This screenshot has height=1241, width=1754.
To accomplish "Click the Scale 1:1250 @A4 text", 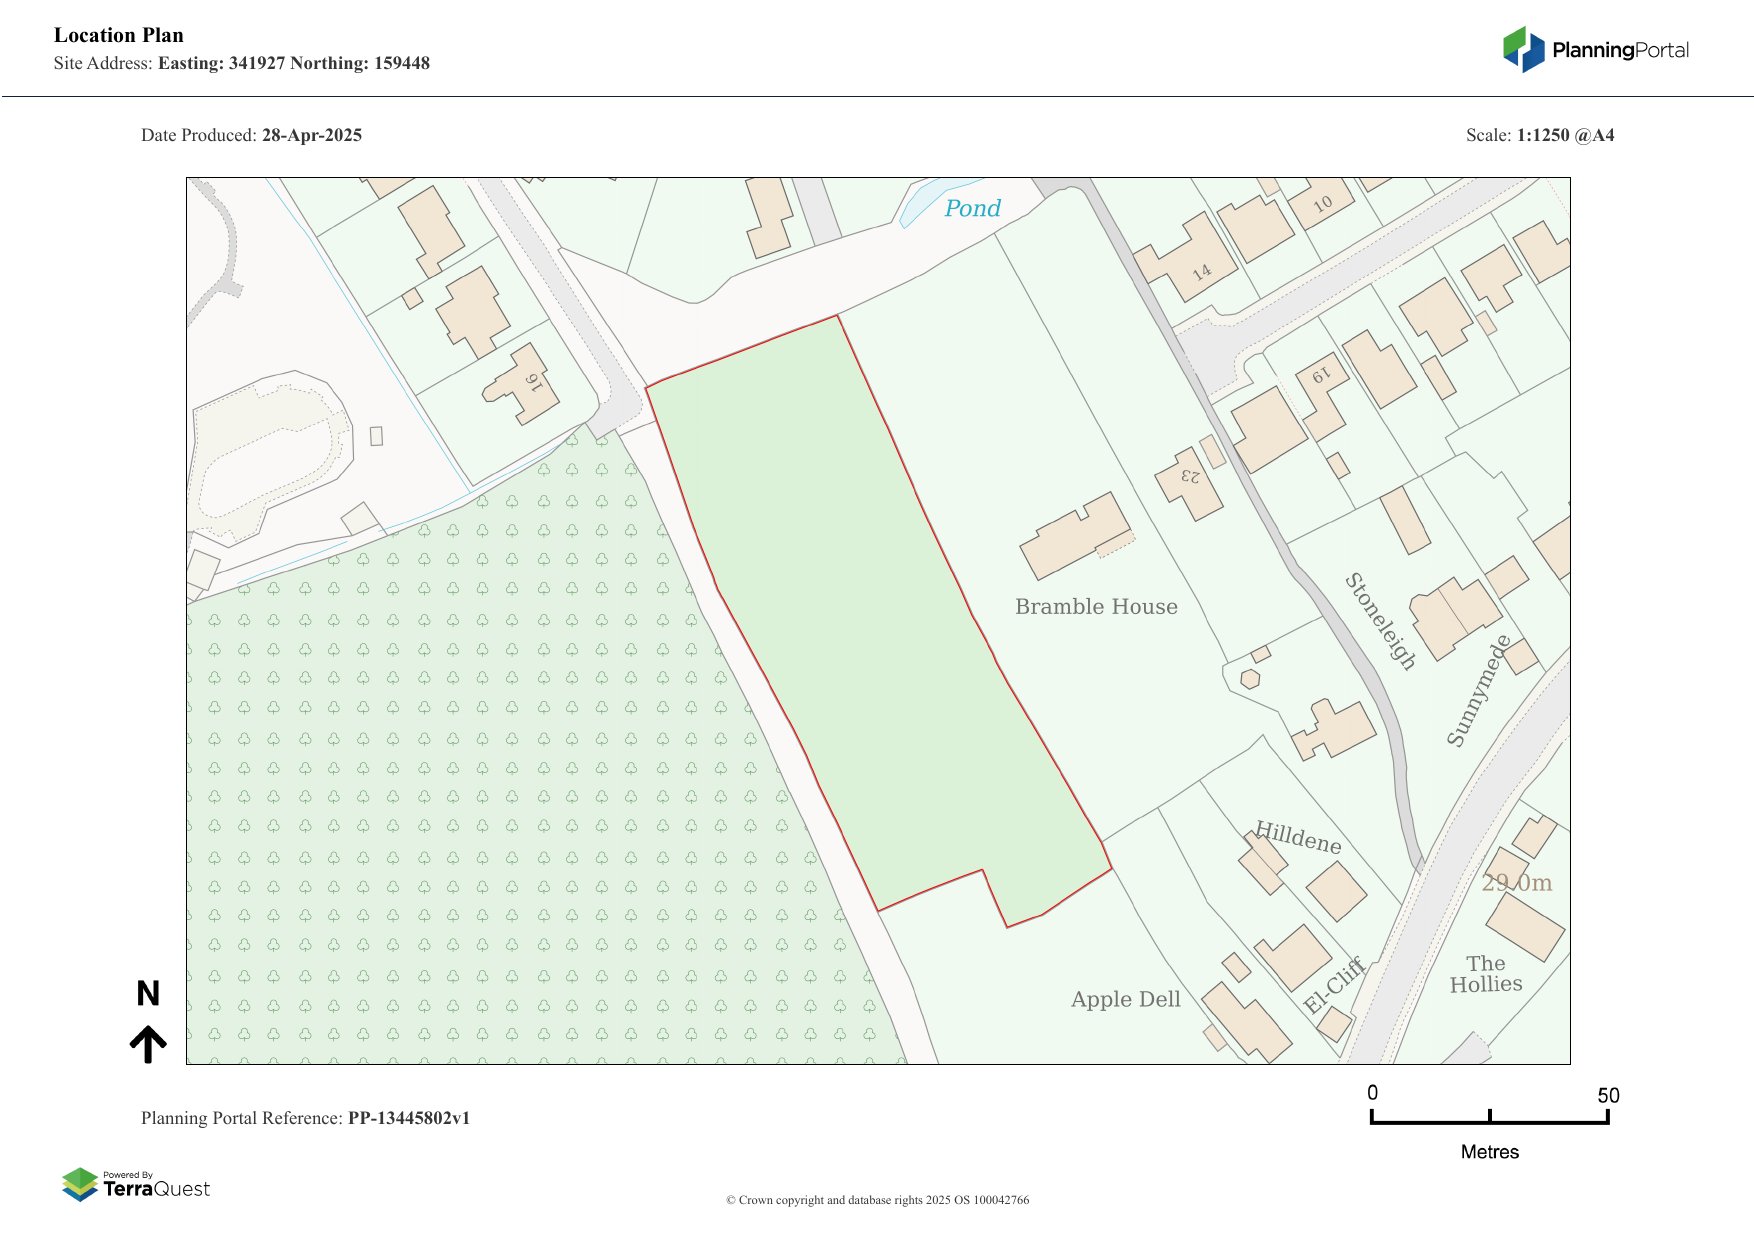I will [1539, 135].
